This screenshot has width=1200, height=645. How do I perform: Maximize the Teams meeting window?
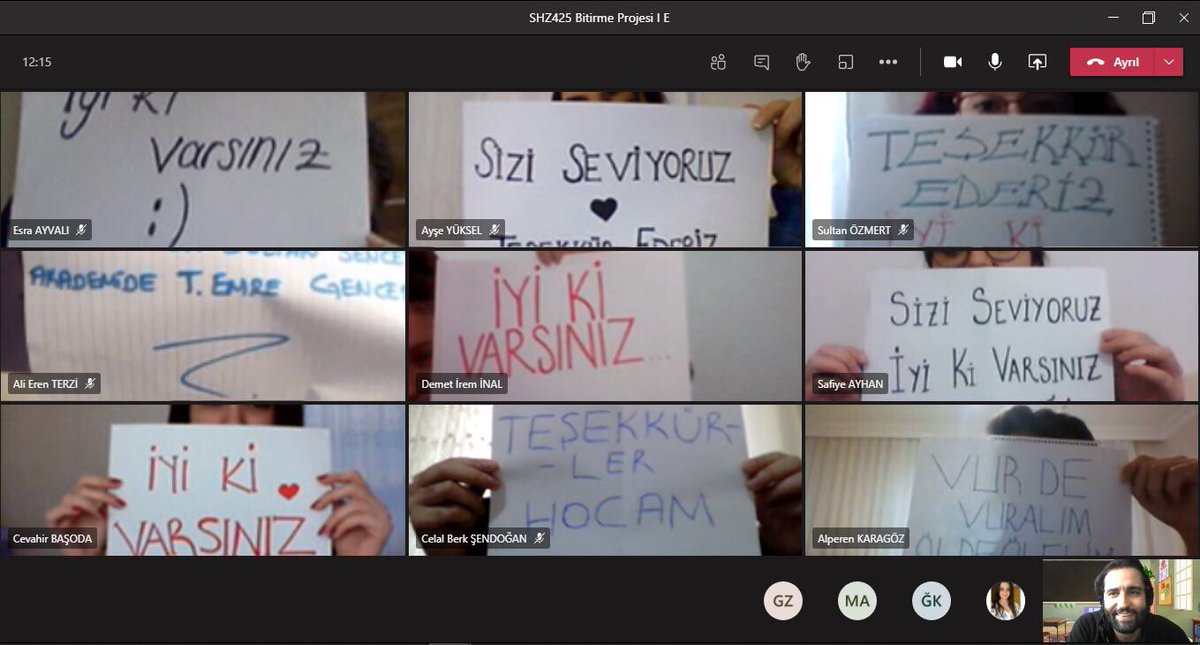tap(1148, 18)
